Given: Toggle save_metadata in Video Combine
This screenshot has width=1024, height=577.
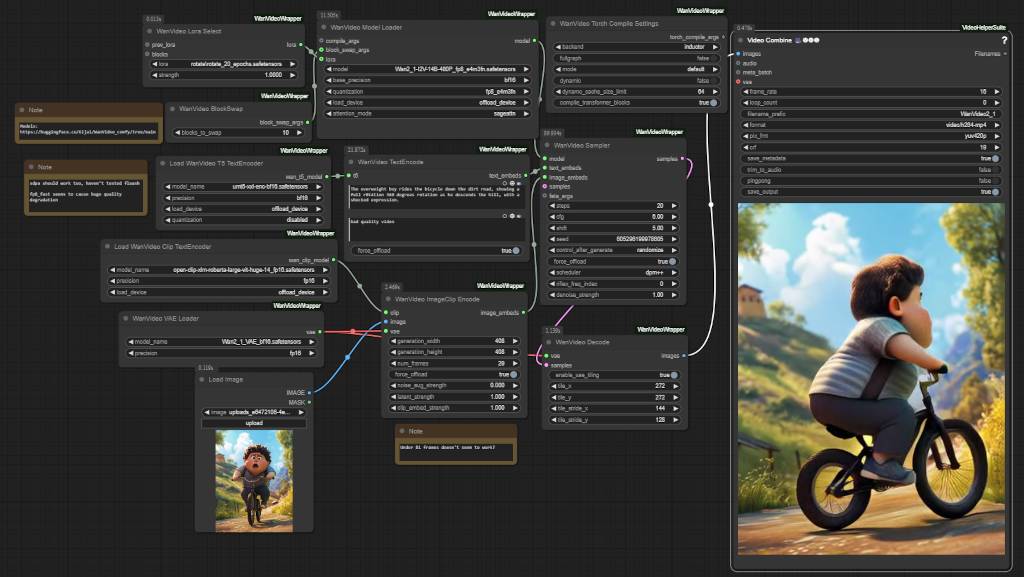Looking at the screenshot, I should pos(871,159).
